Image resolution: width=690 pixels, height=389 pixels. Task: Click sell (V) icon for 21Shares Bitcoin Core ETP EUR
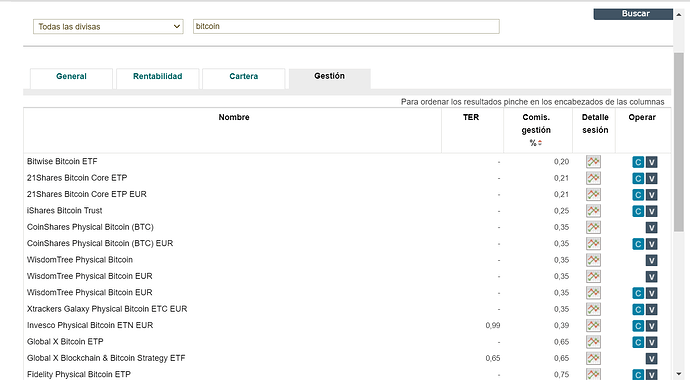[x=651, y=195]
